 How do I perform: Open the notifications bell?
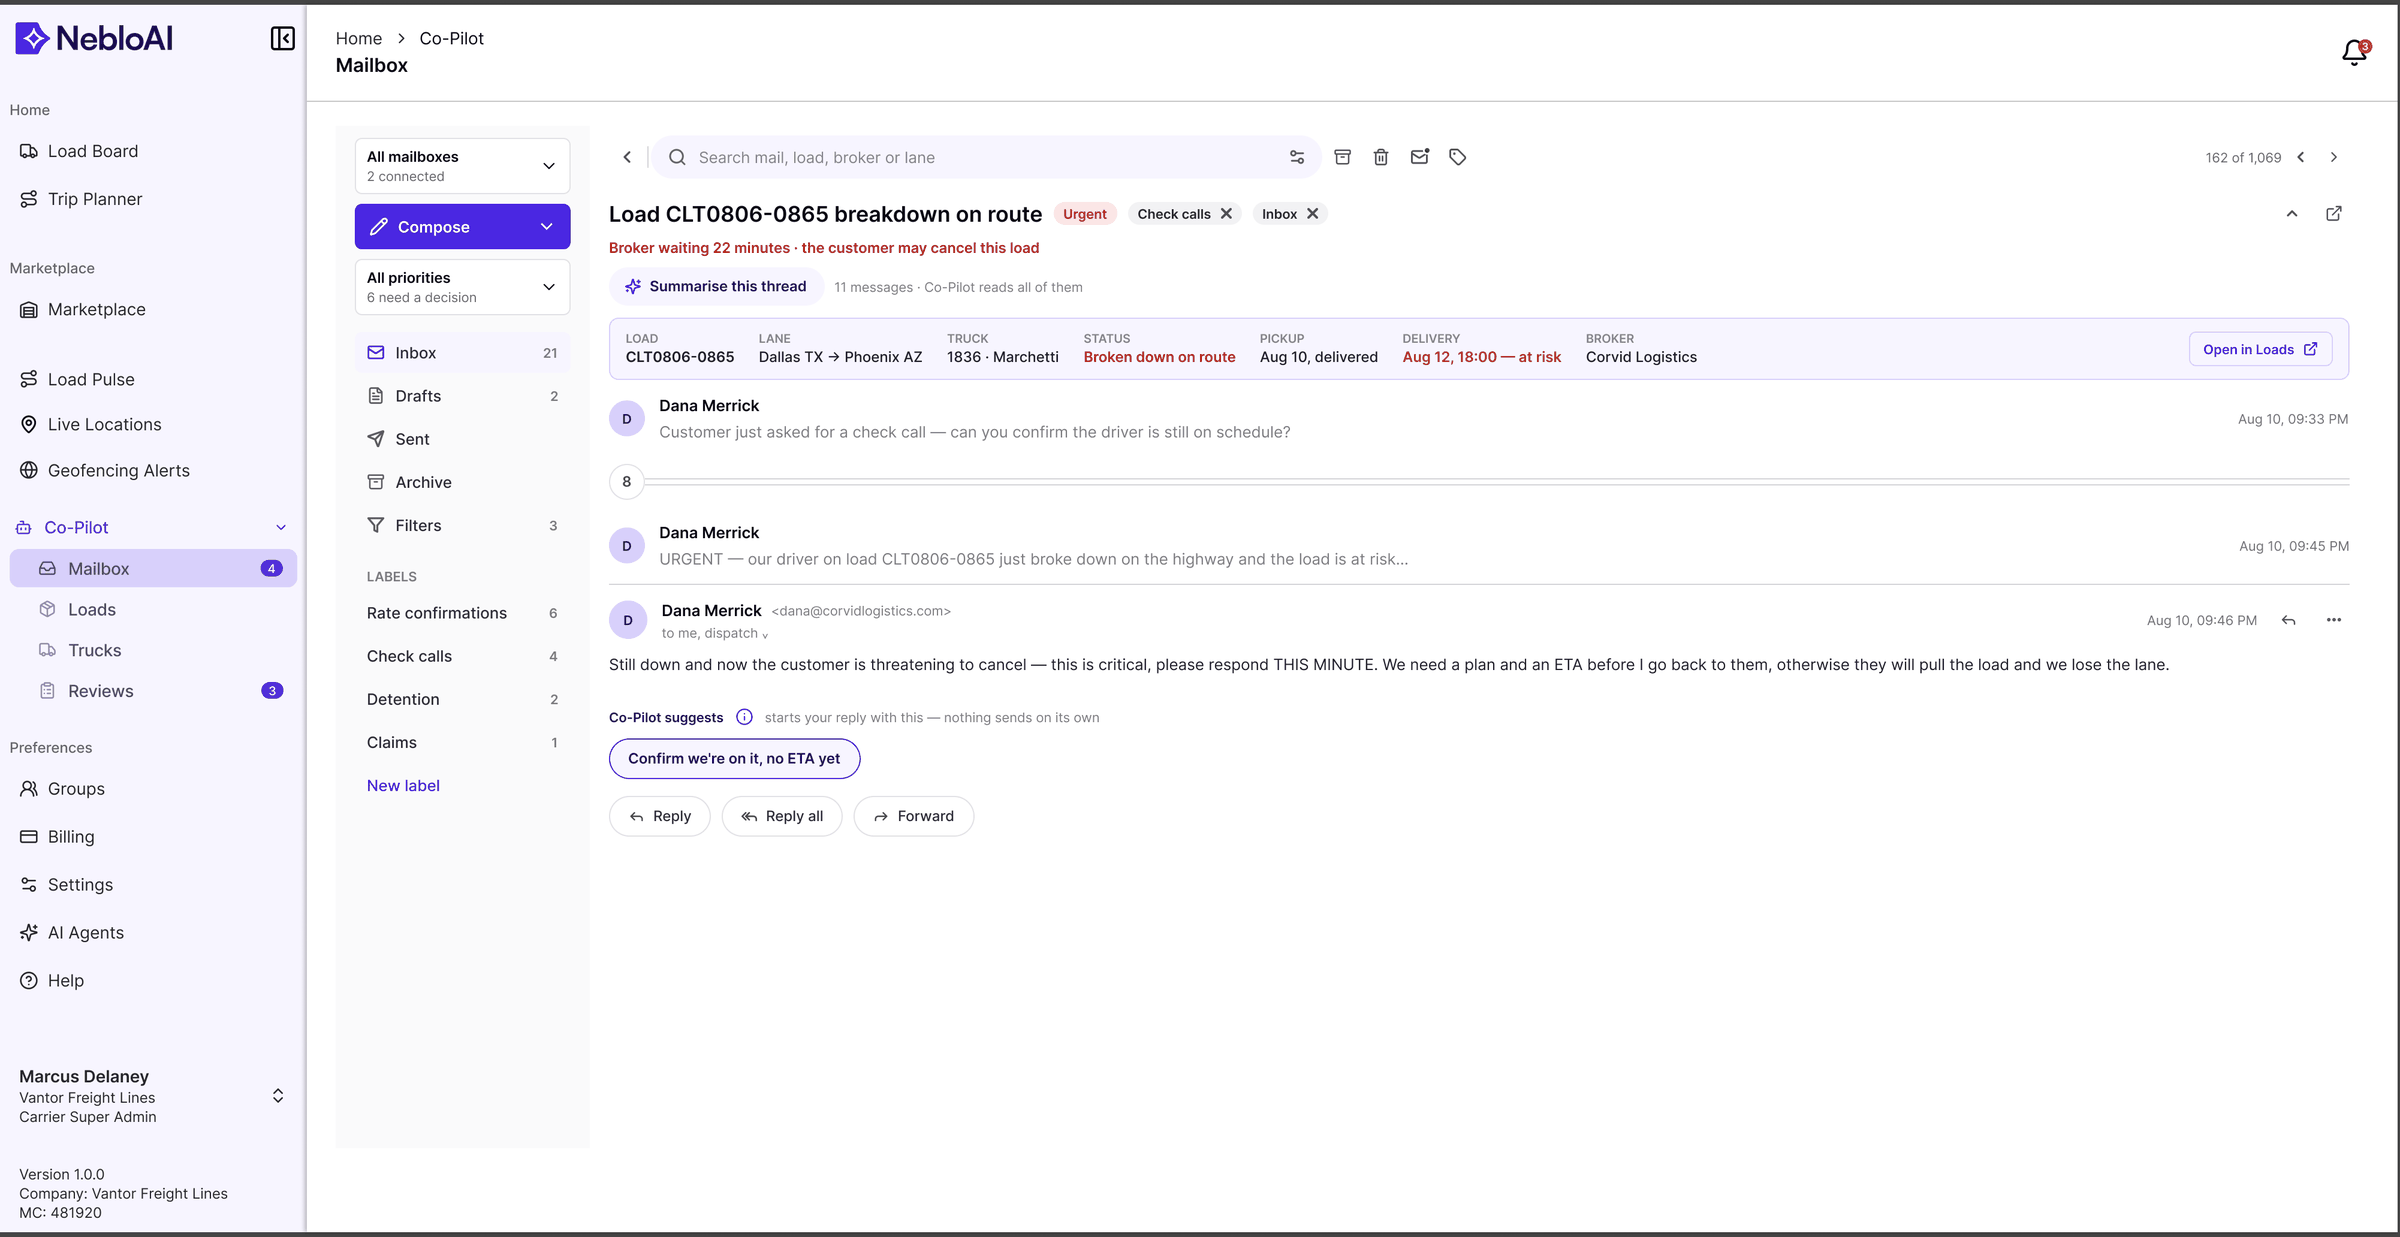[x=2355, y=52]
